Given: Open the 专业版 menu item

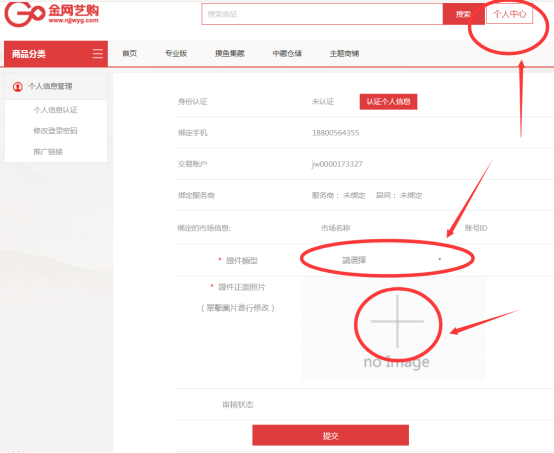Looking at the screenshot, I should pyautogui.click(x=176, y=53).
